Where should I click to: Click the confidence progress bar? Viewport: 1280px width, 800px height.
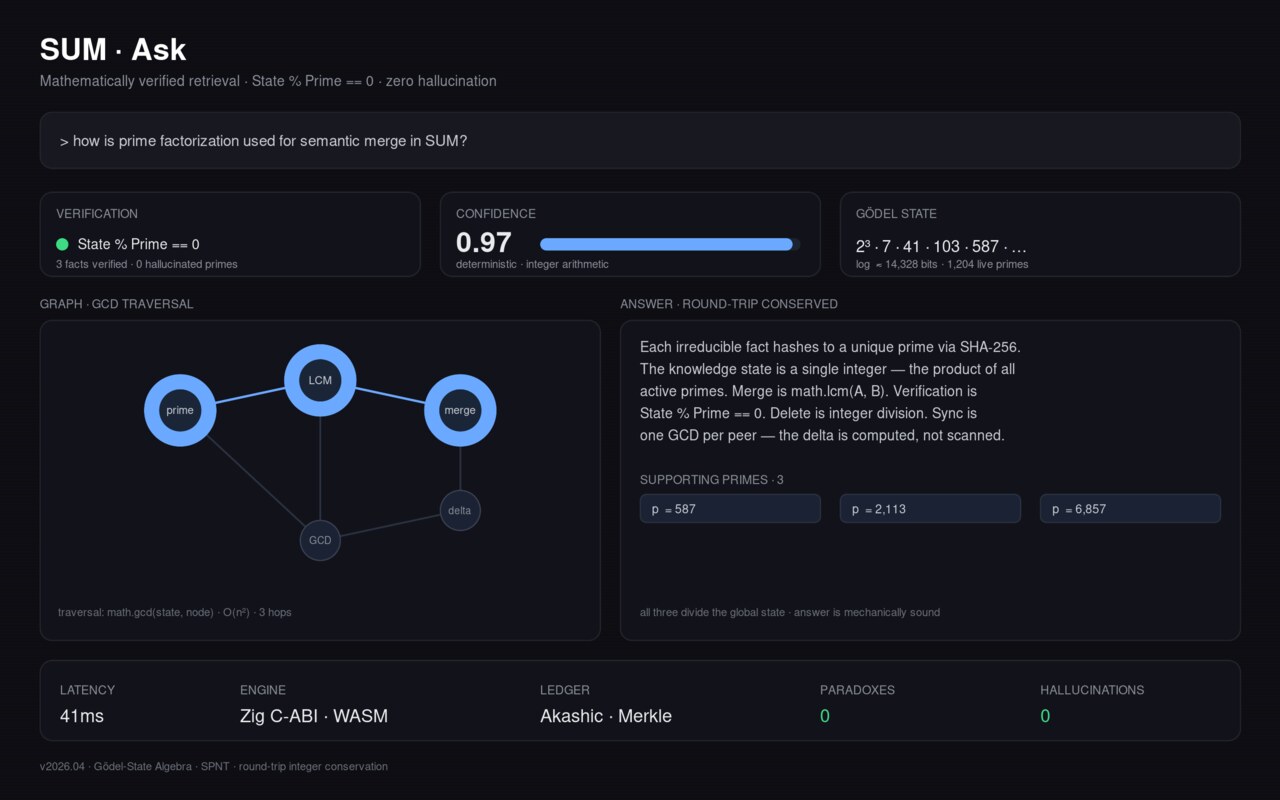668,244
